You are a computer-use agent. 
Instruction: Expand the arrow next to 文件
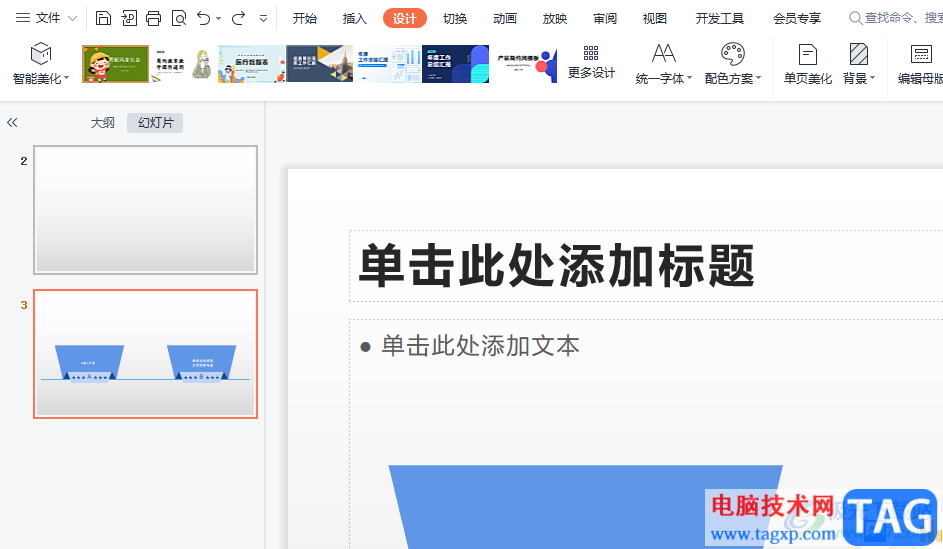pyautogui.click(x=72, y=19)
